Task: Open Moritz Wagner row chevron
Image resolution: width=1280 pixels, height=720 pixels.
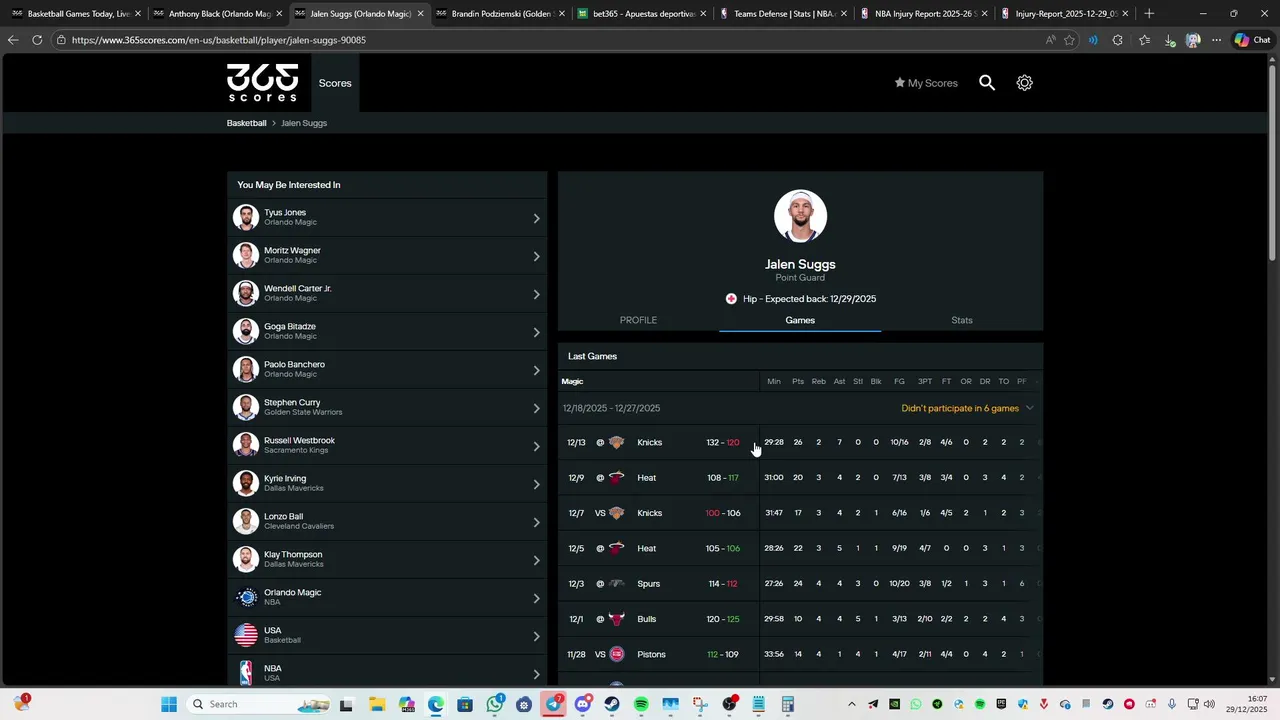Action: 536,256
